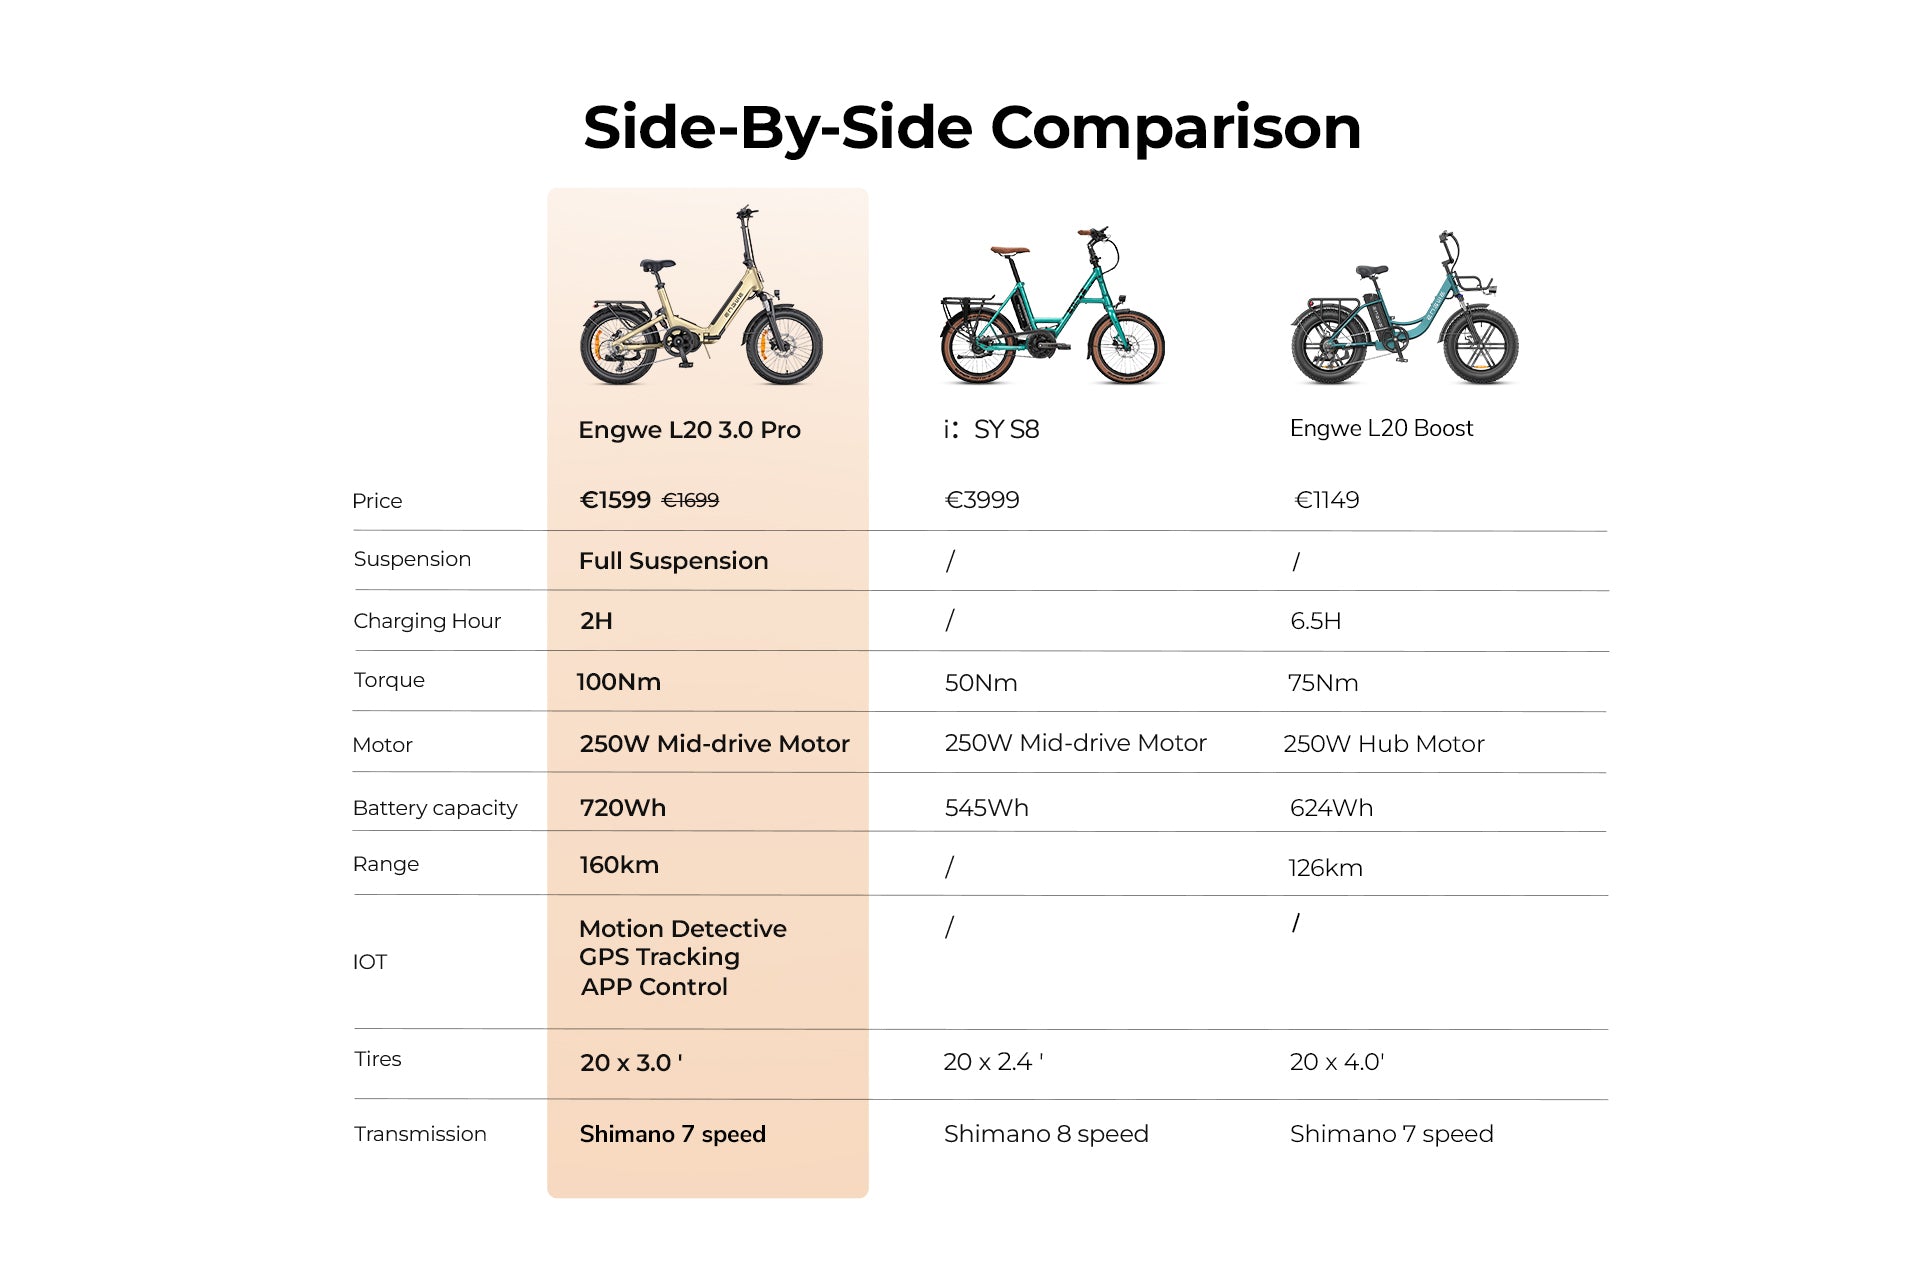Click the Transmission row label

pos(420,1134)
